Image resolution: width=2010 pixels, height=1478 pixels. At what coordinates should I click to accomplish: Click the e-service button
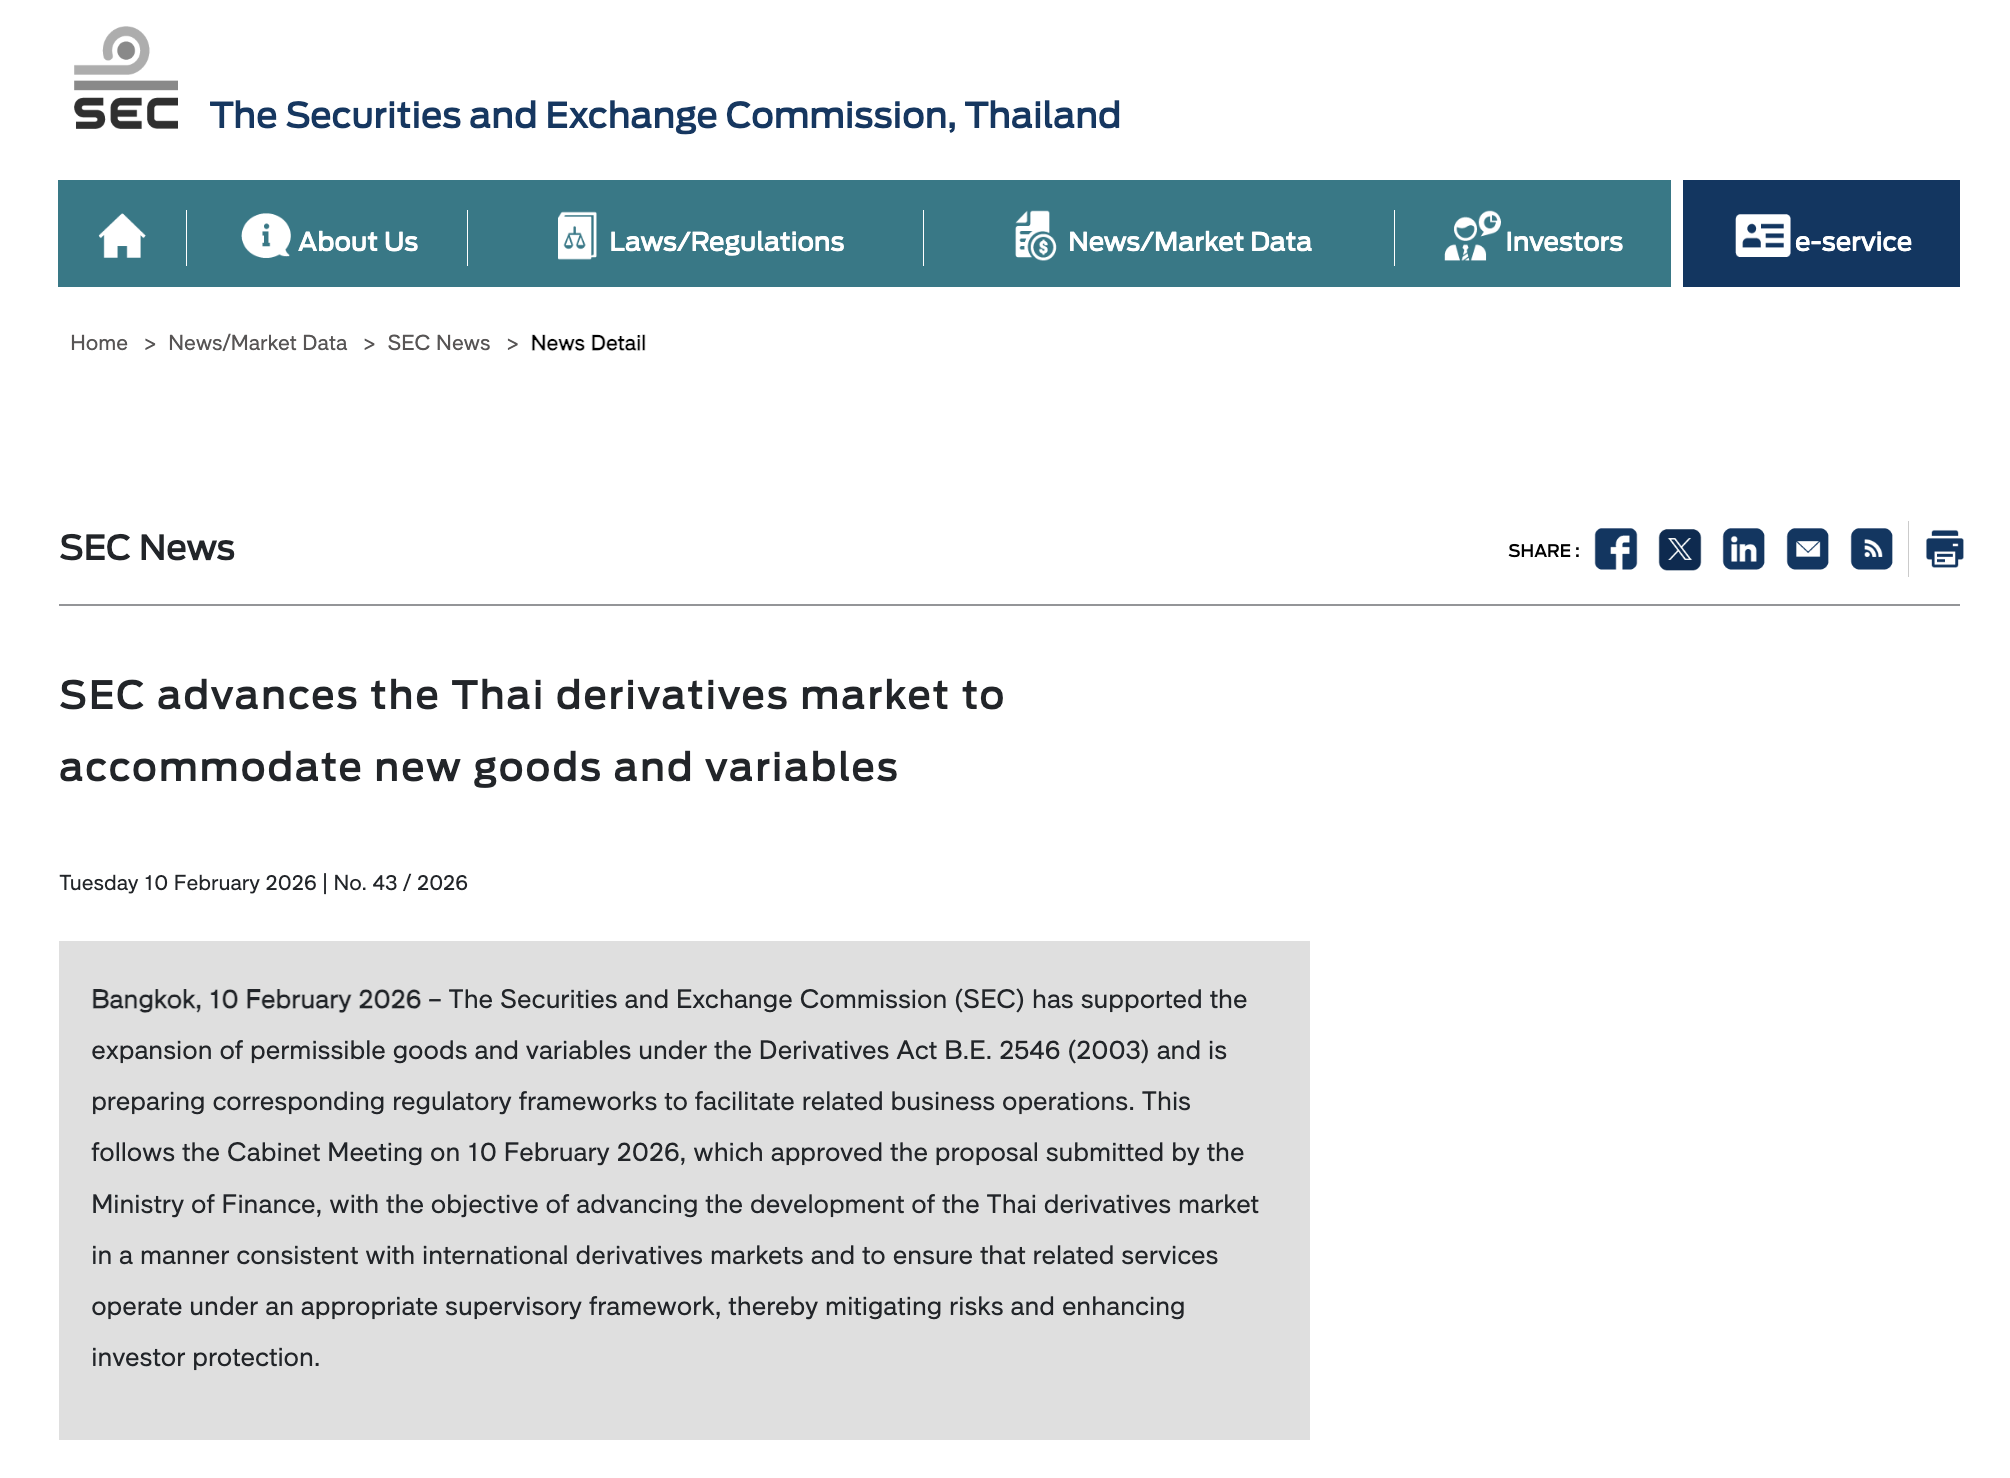(1852, 241)
